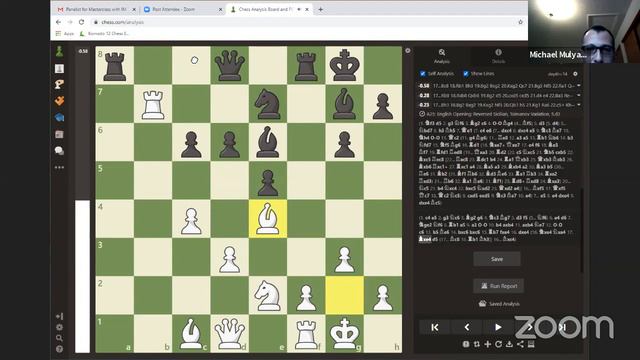
Task: Collapse the left sidebar with the arrow icon
Action: click(x=60, y=316)
